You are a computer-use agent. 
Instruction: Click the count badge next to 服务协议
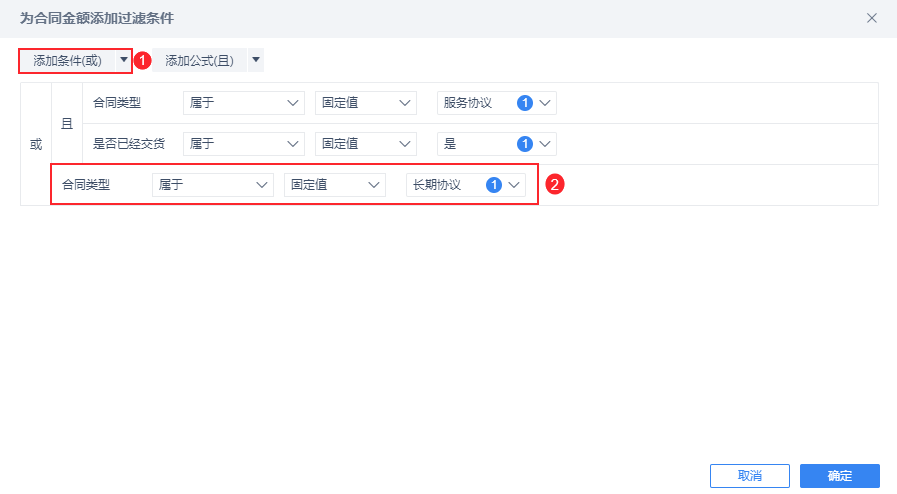click(525, 102)
